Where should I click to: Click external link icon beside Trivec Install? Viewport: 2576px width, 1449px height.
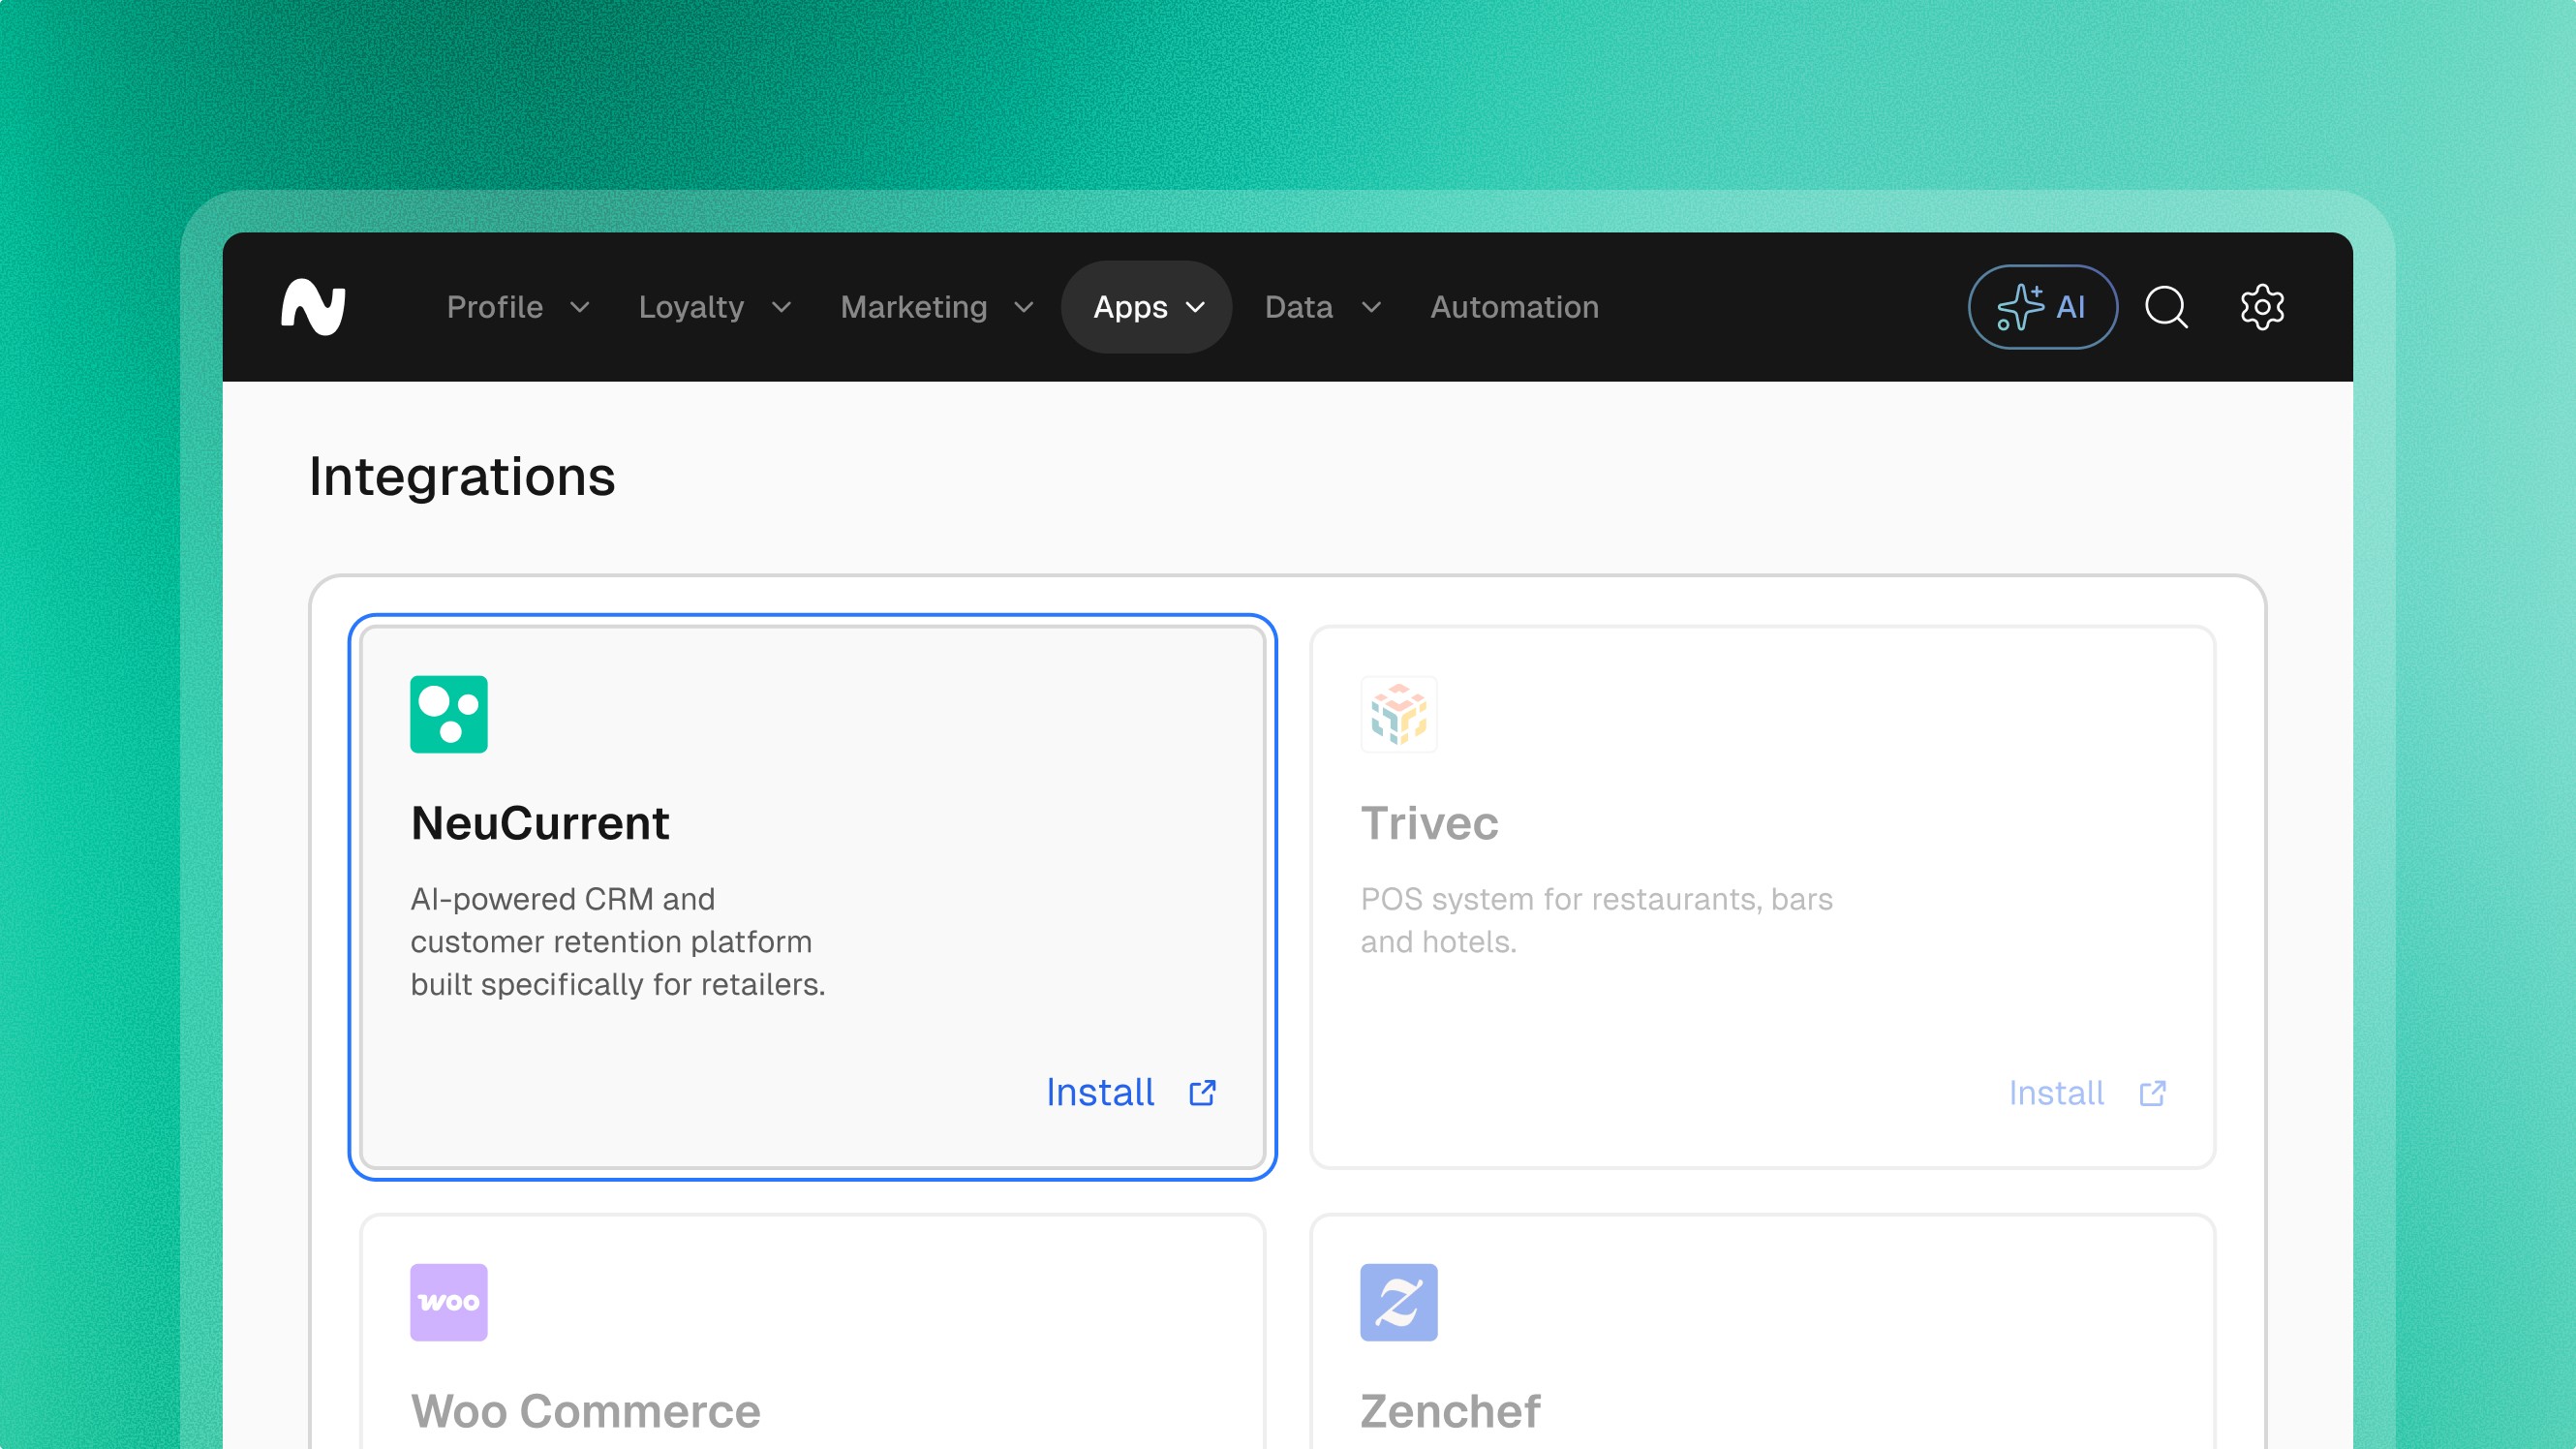2152,1093
